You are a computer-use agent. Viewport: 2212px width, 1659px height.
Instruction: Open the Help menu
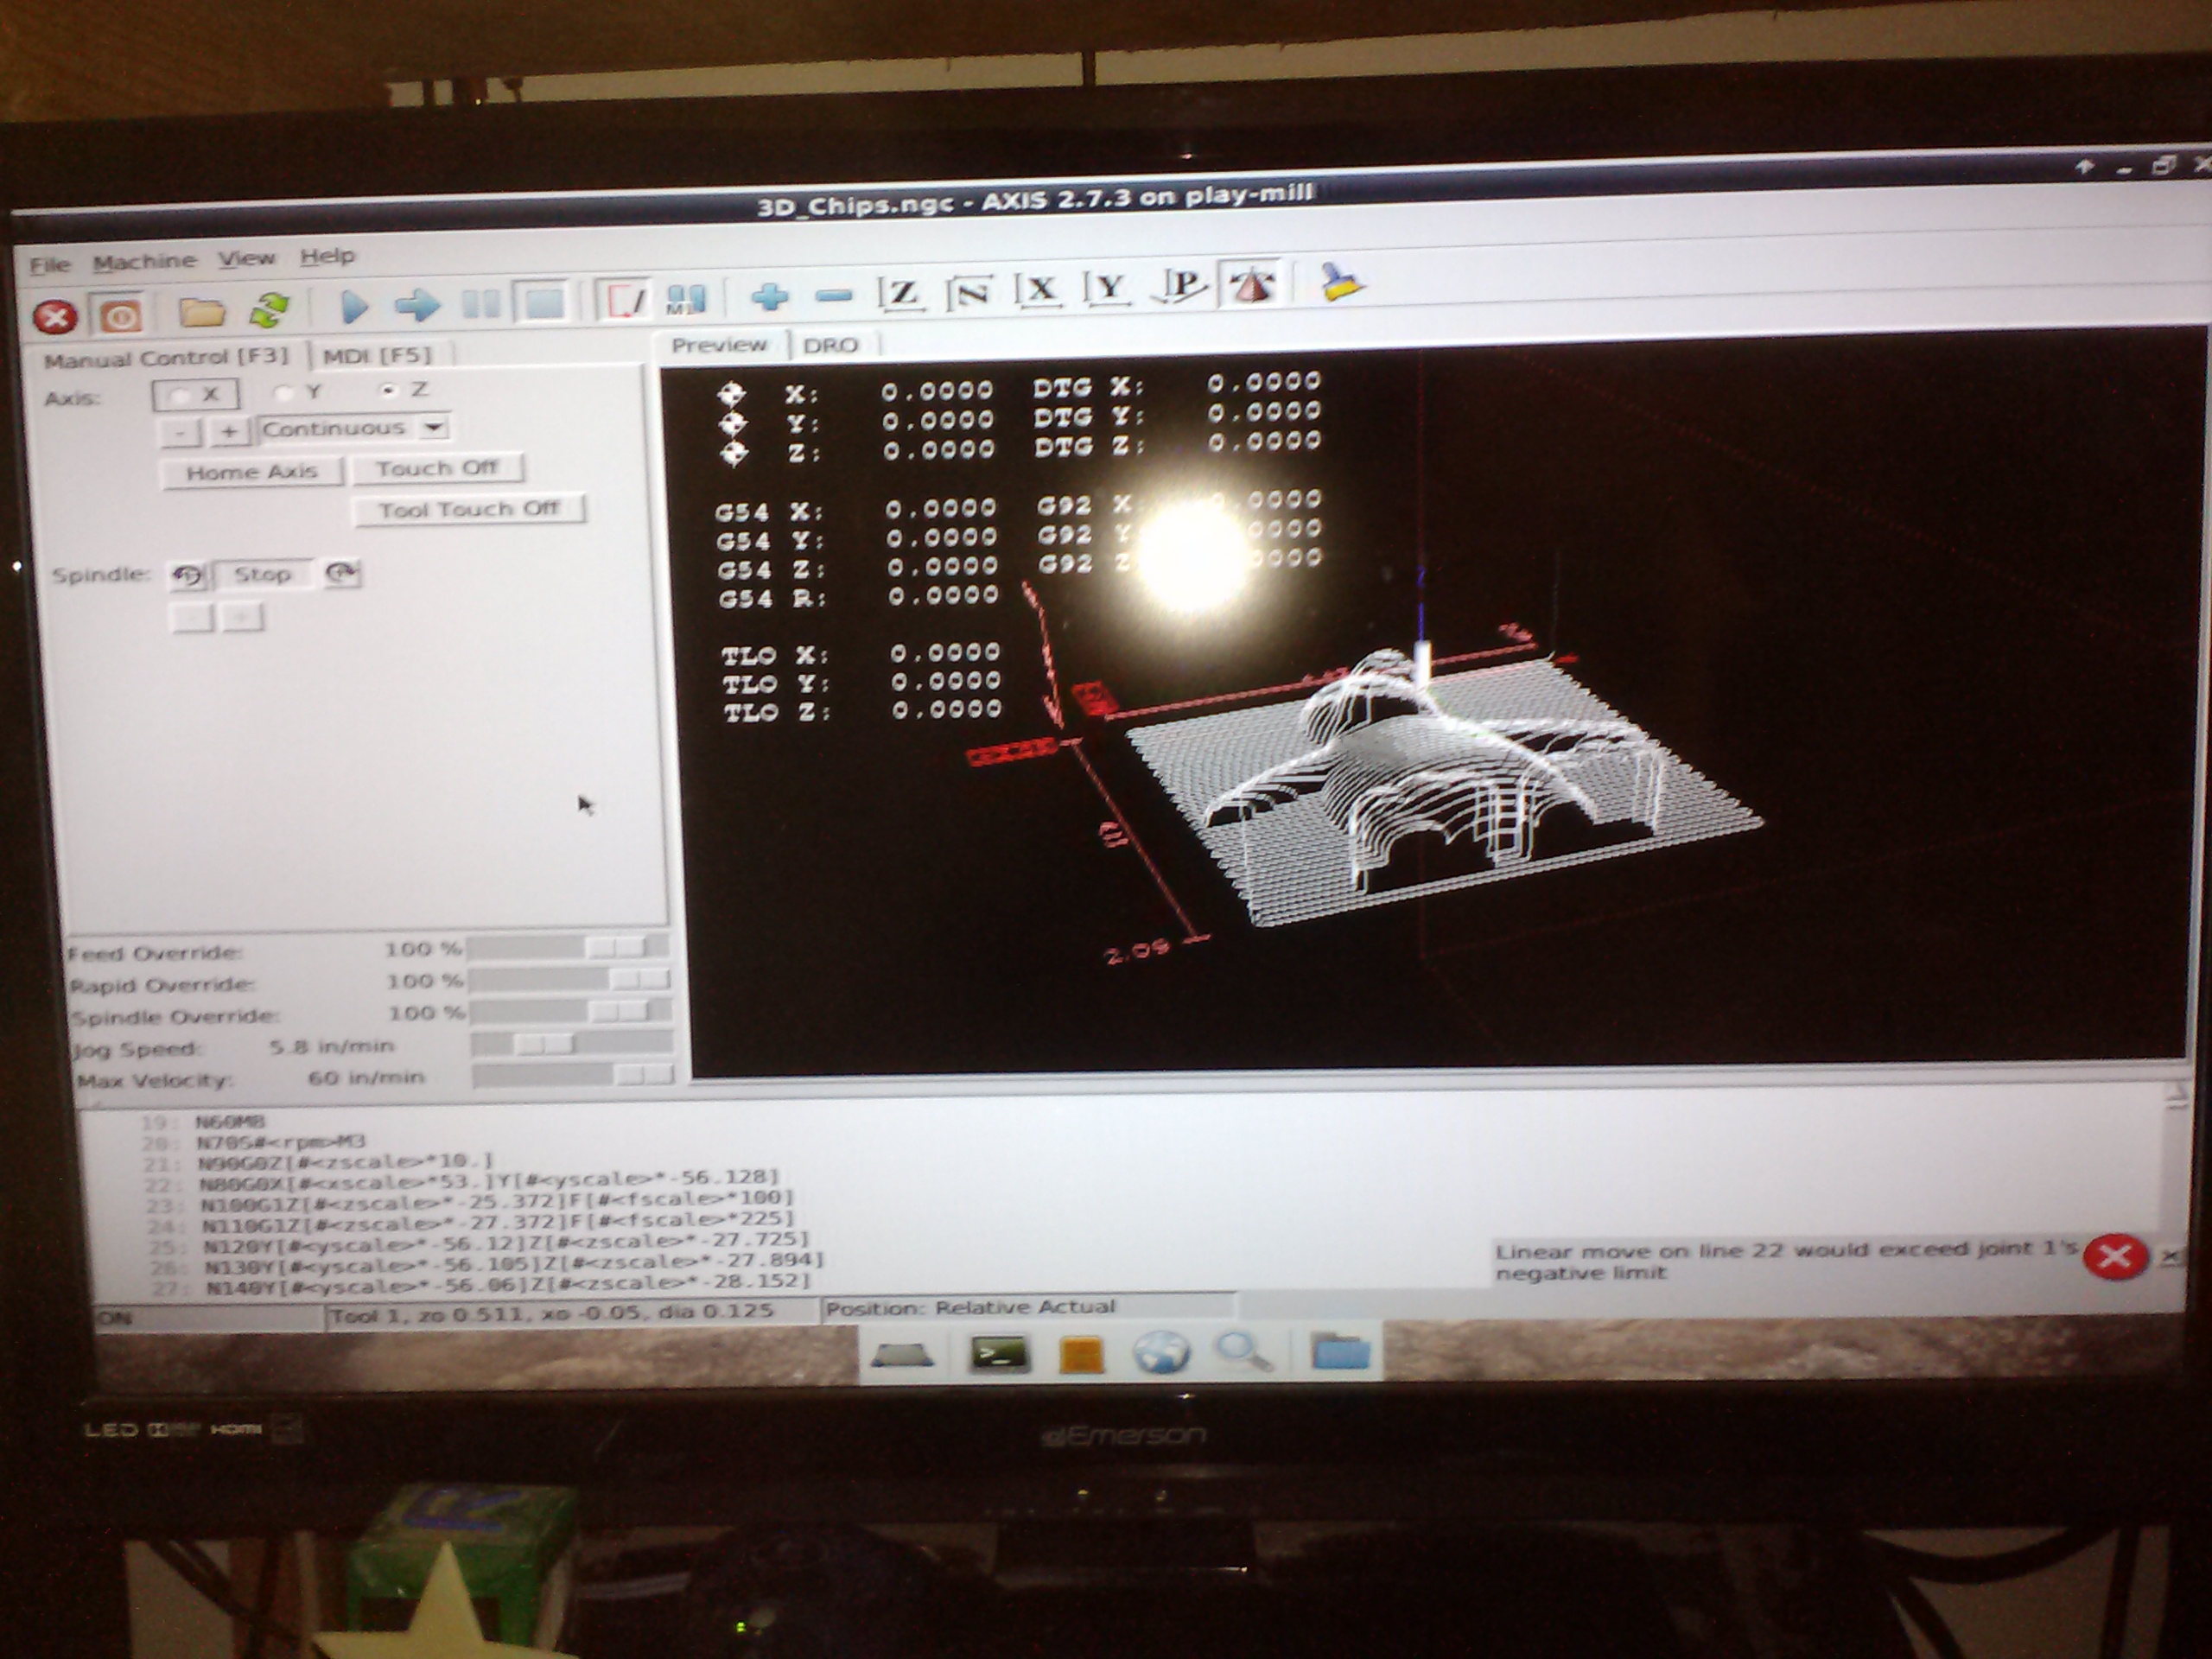tap(328, 256)
